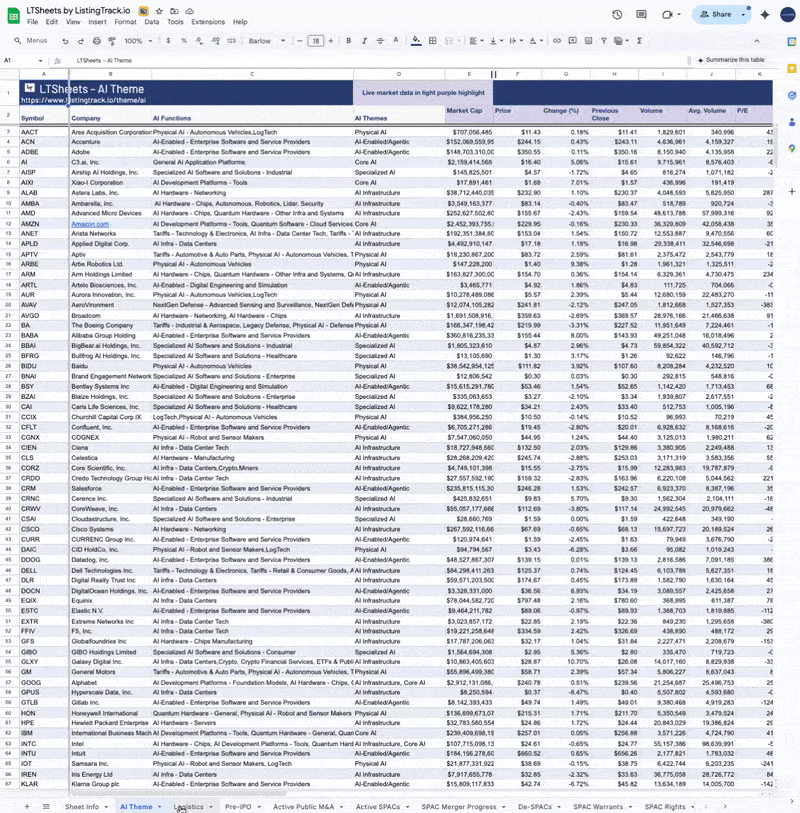
Task: Select cell with symbol AACT
Action: pos(44,132)
